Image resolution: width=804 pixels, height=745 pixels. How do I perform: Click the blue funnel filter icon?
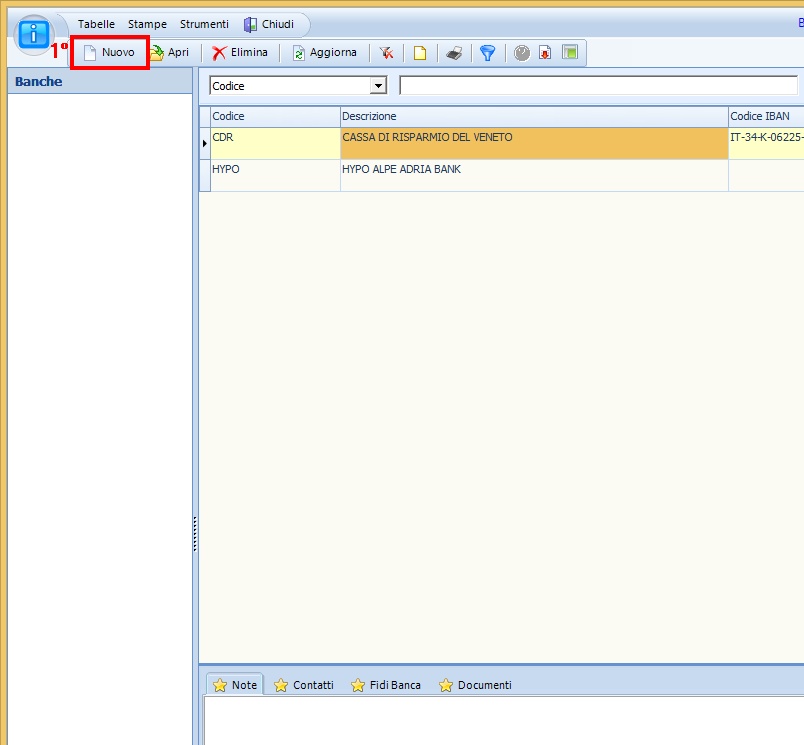click(487, 53)
